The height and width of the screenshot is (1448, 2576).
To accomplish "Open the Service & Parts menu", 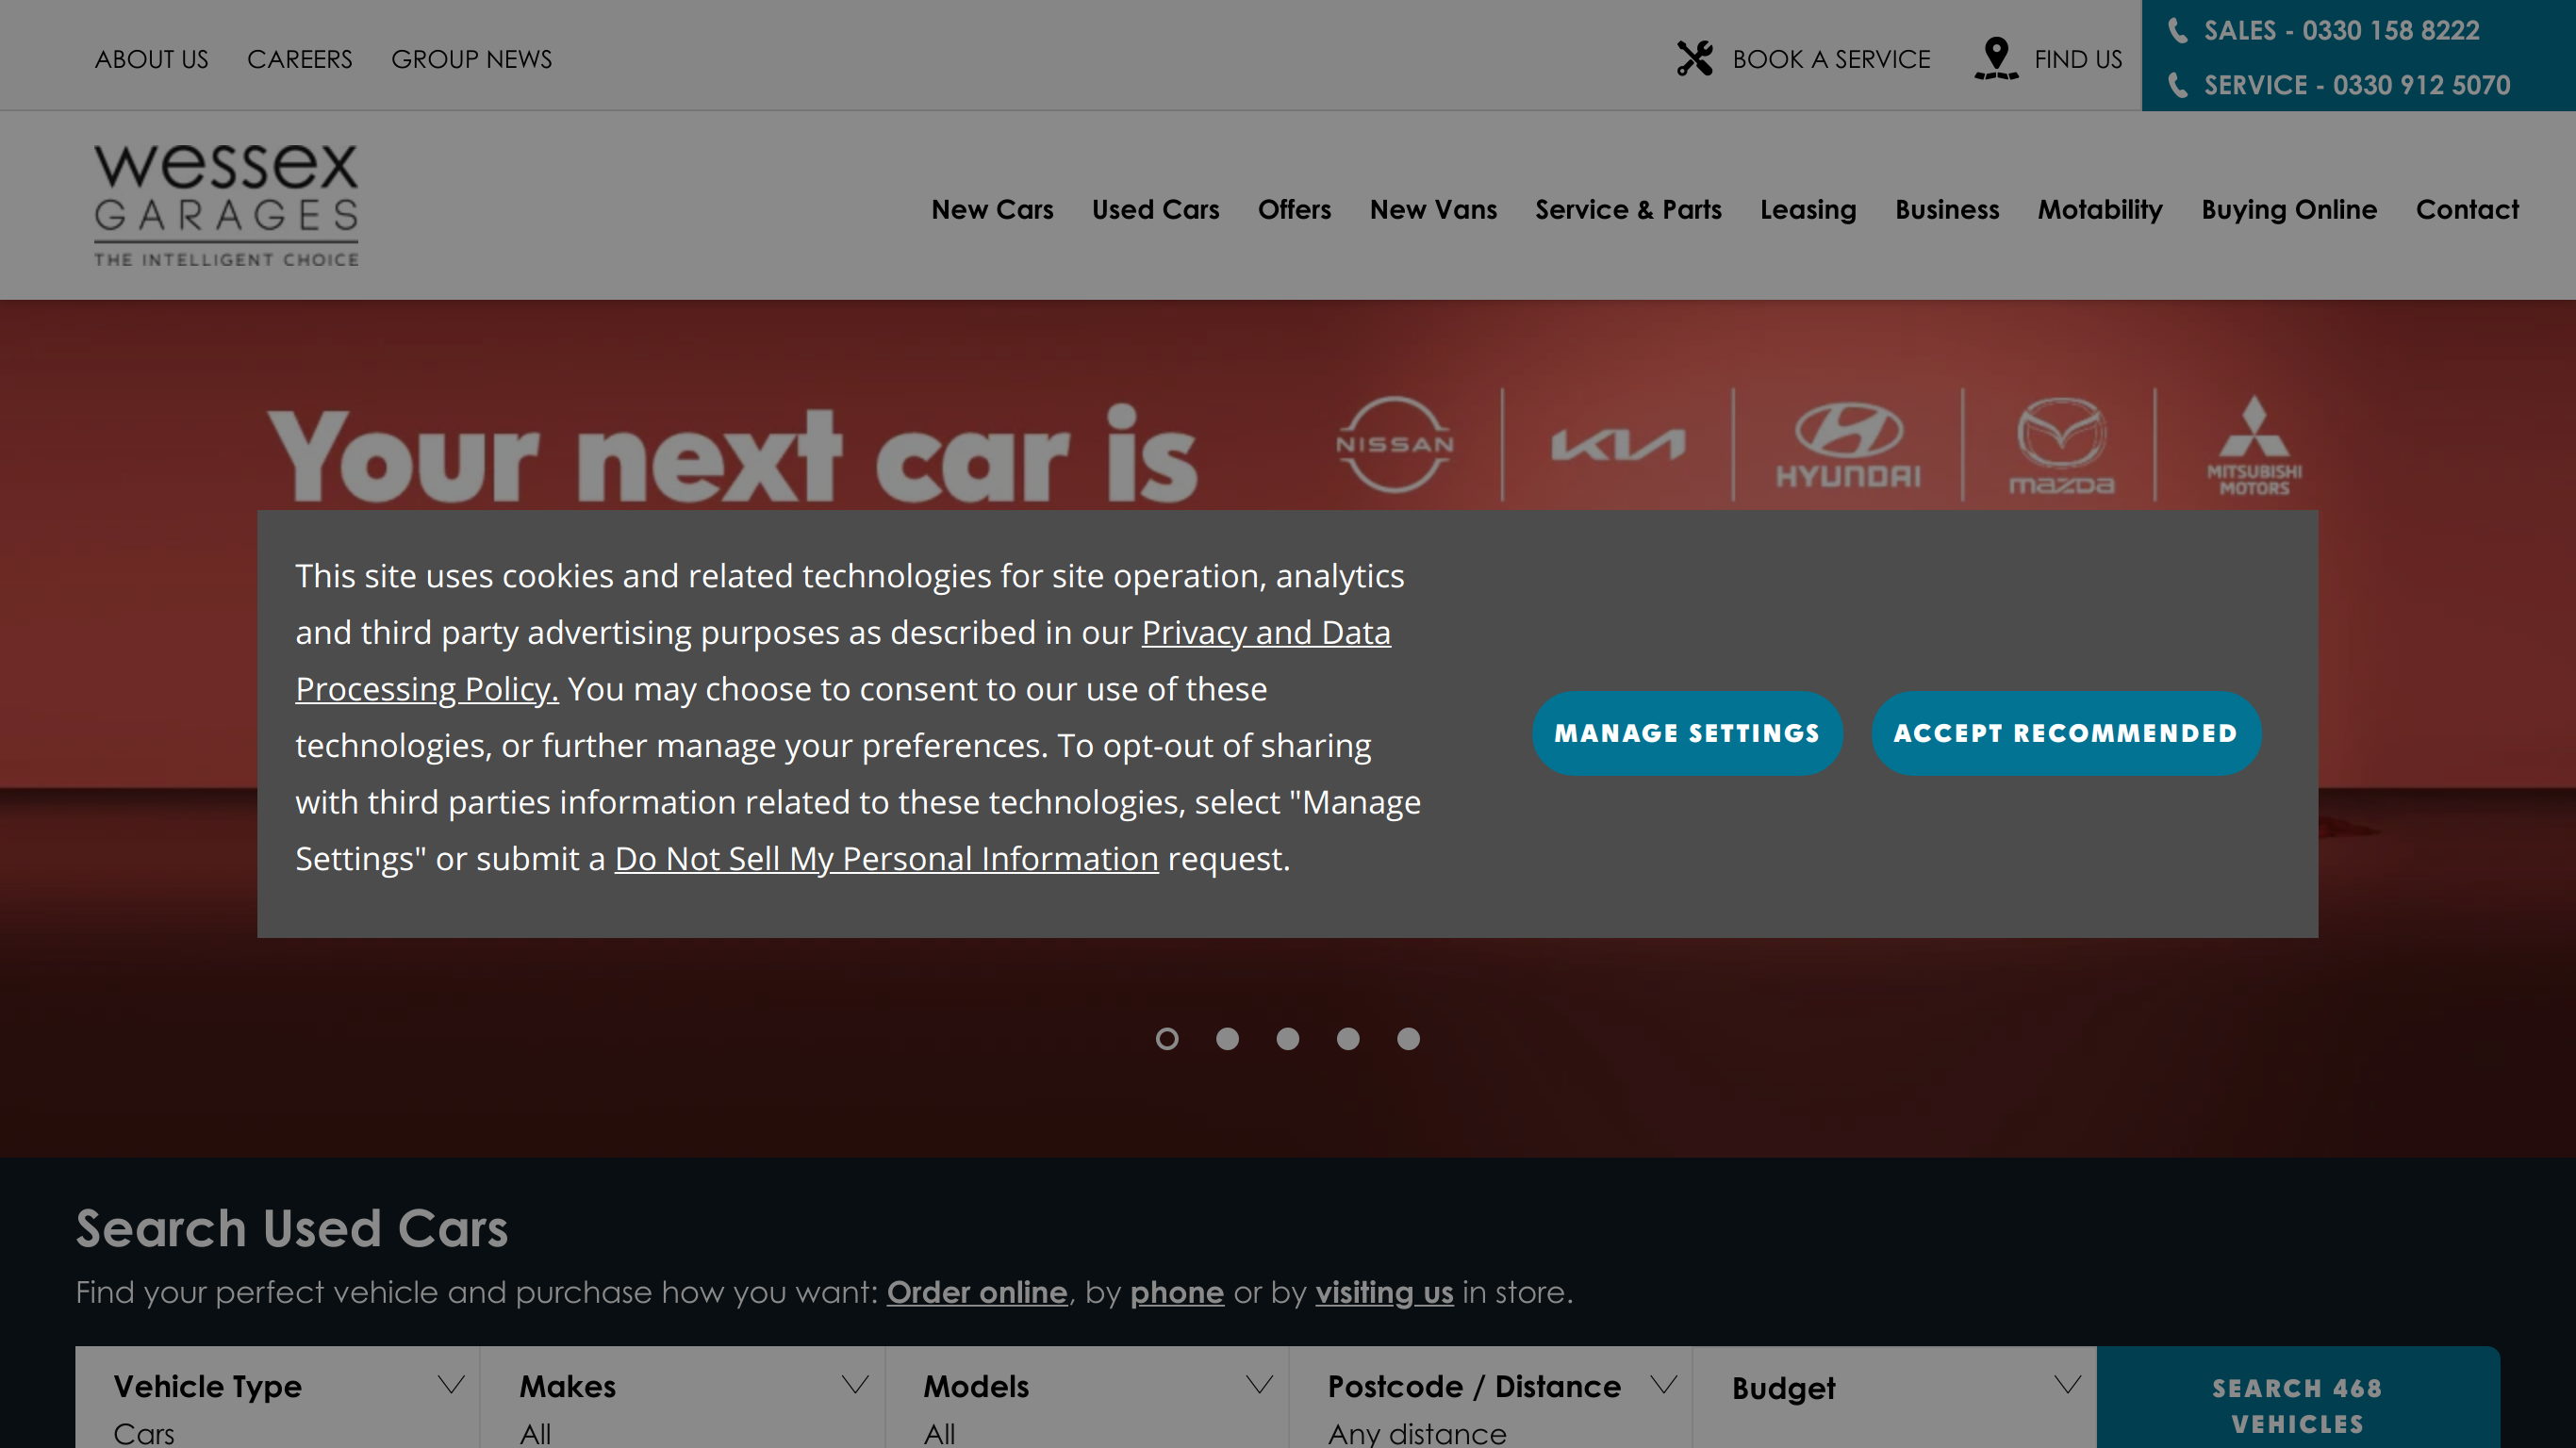I will coord(1628,209).
